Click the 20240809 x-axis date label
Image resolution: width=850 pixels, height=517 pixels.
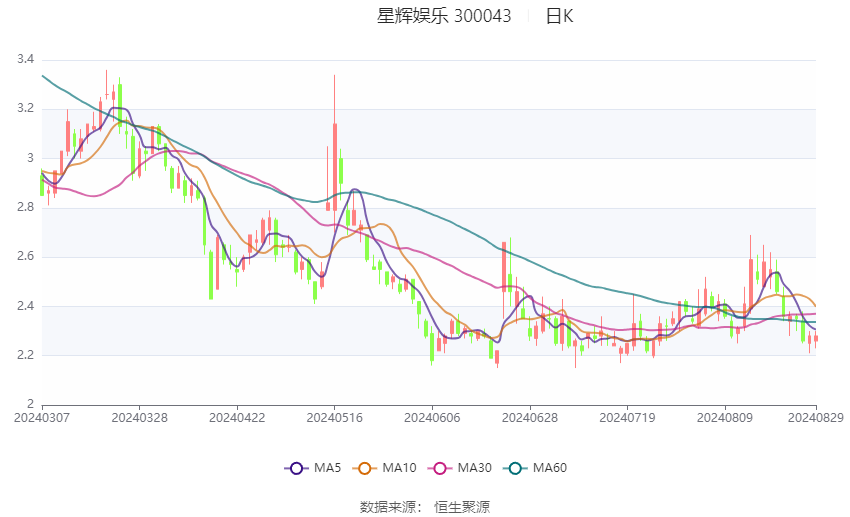coord(725,418)
